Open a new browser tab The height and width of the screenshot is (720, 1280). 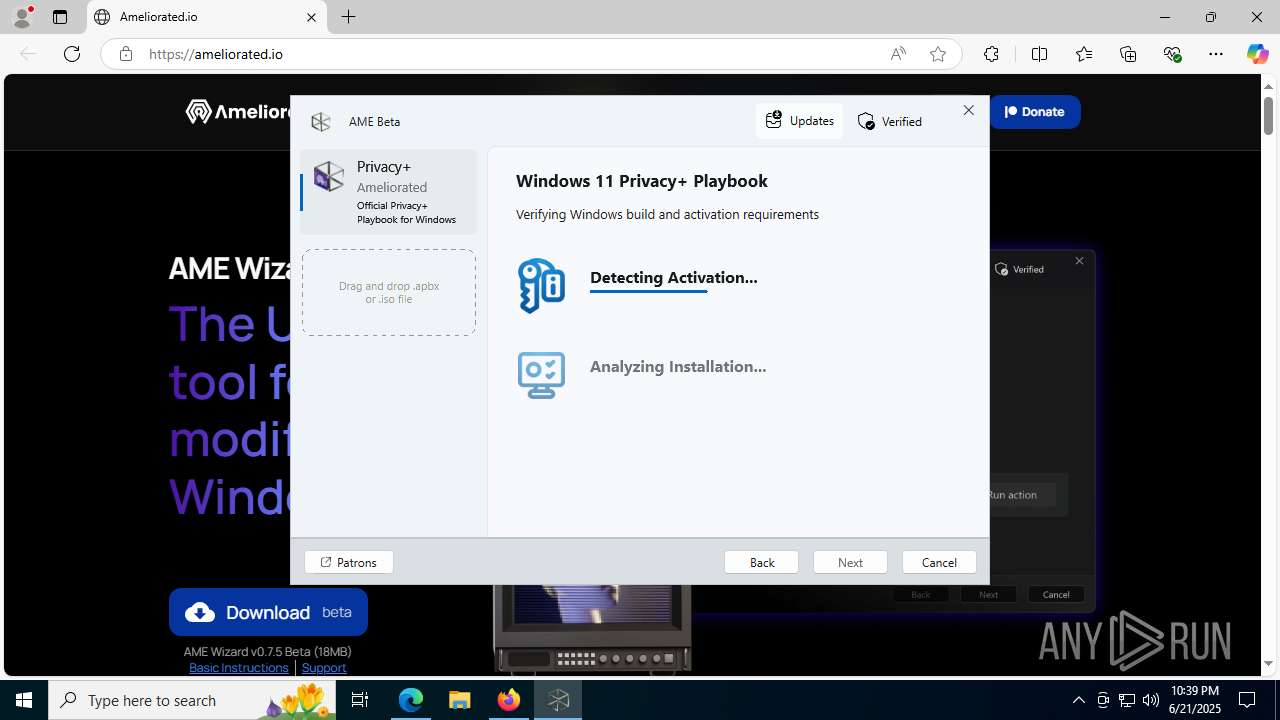pyautogui.click(x=348, y=17)
